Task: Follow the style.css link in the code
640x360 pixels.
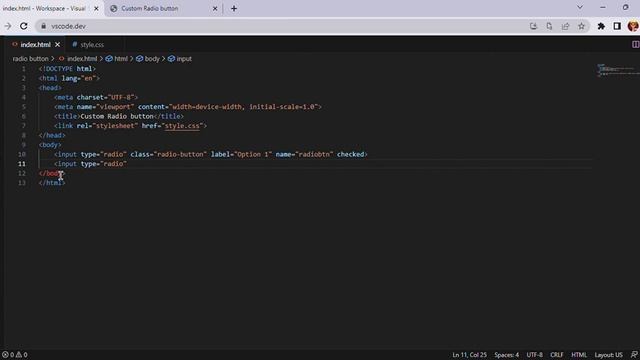Action: coord(182,126)
